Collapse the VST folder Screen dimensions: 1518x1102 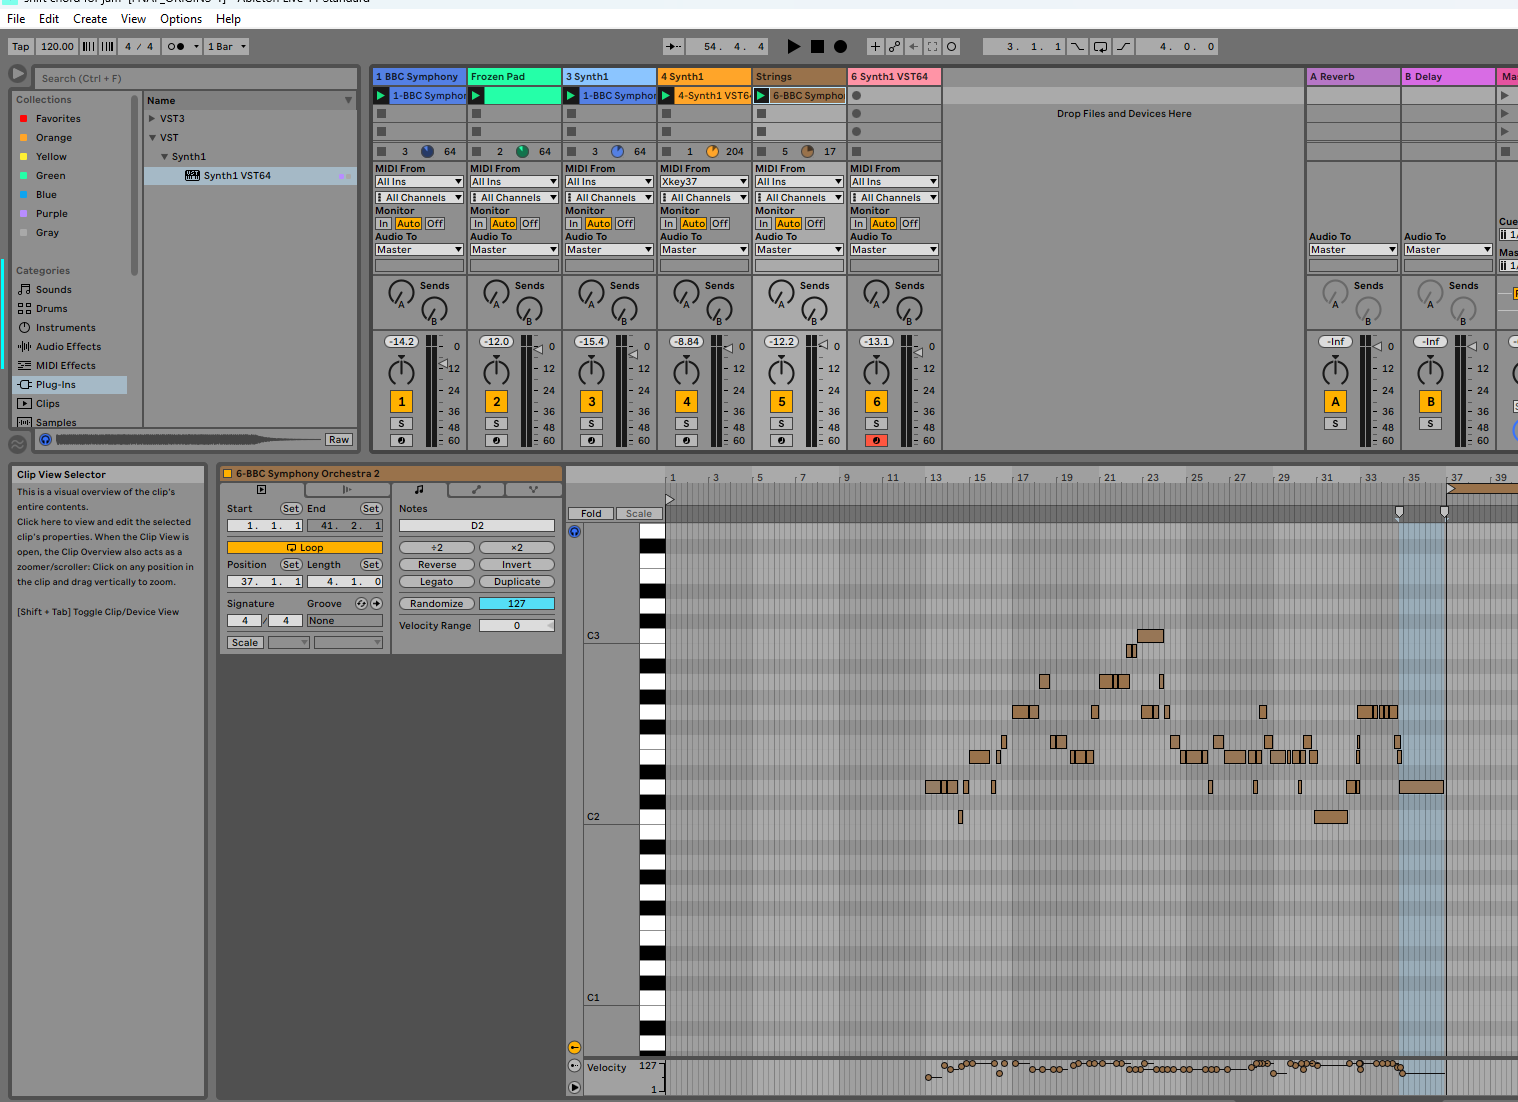[153, 137]
